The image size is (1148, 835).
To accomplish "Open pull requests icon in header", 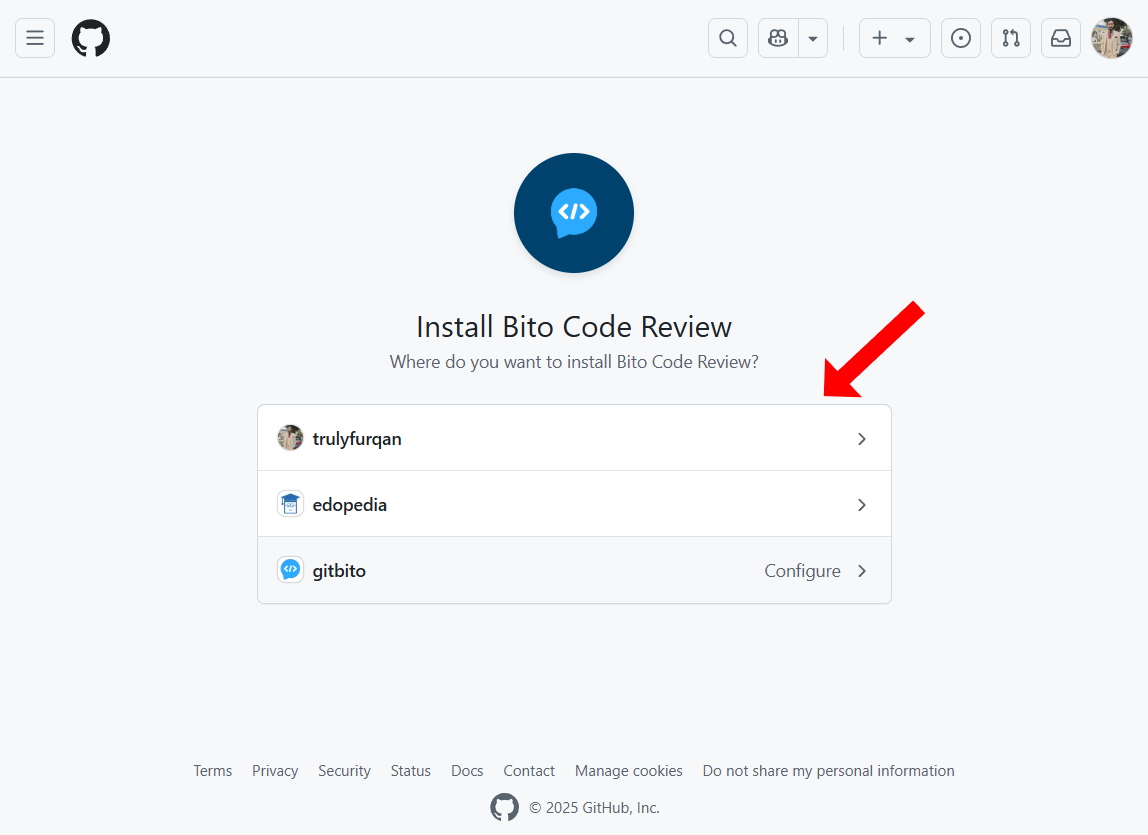I will pyautogui.click(x=1010, y=38).
